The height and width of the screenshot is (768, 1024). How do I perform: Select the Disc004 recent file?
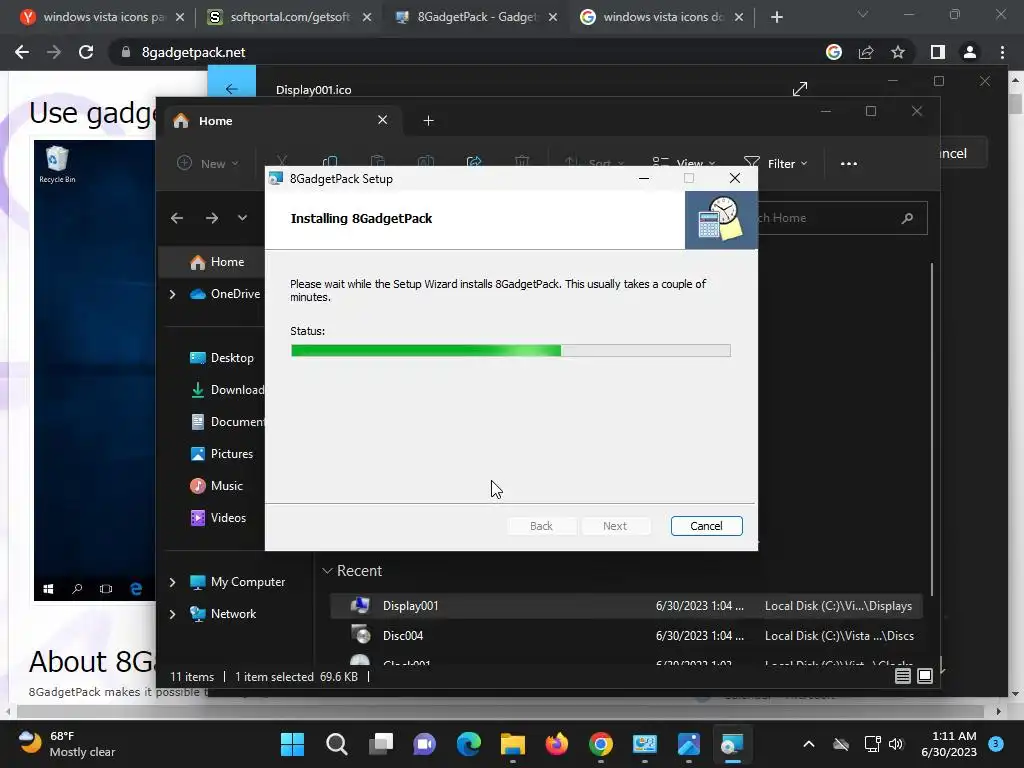(x=626, y=635)
